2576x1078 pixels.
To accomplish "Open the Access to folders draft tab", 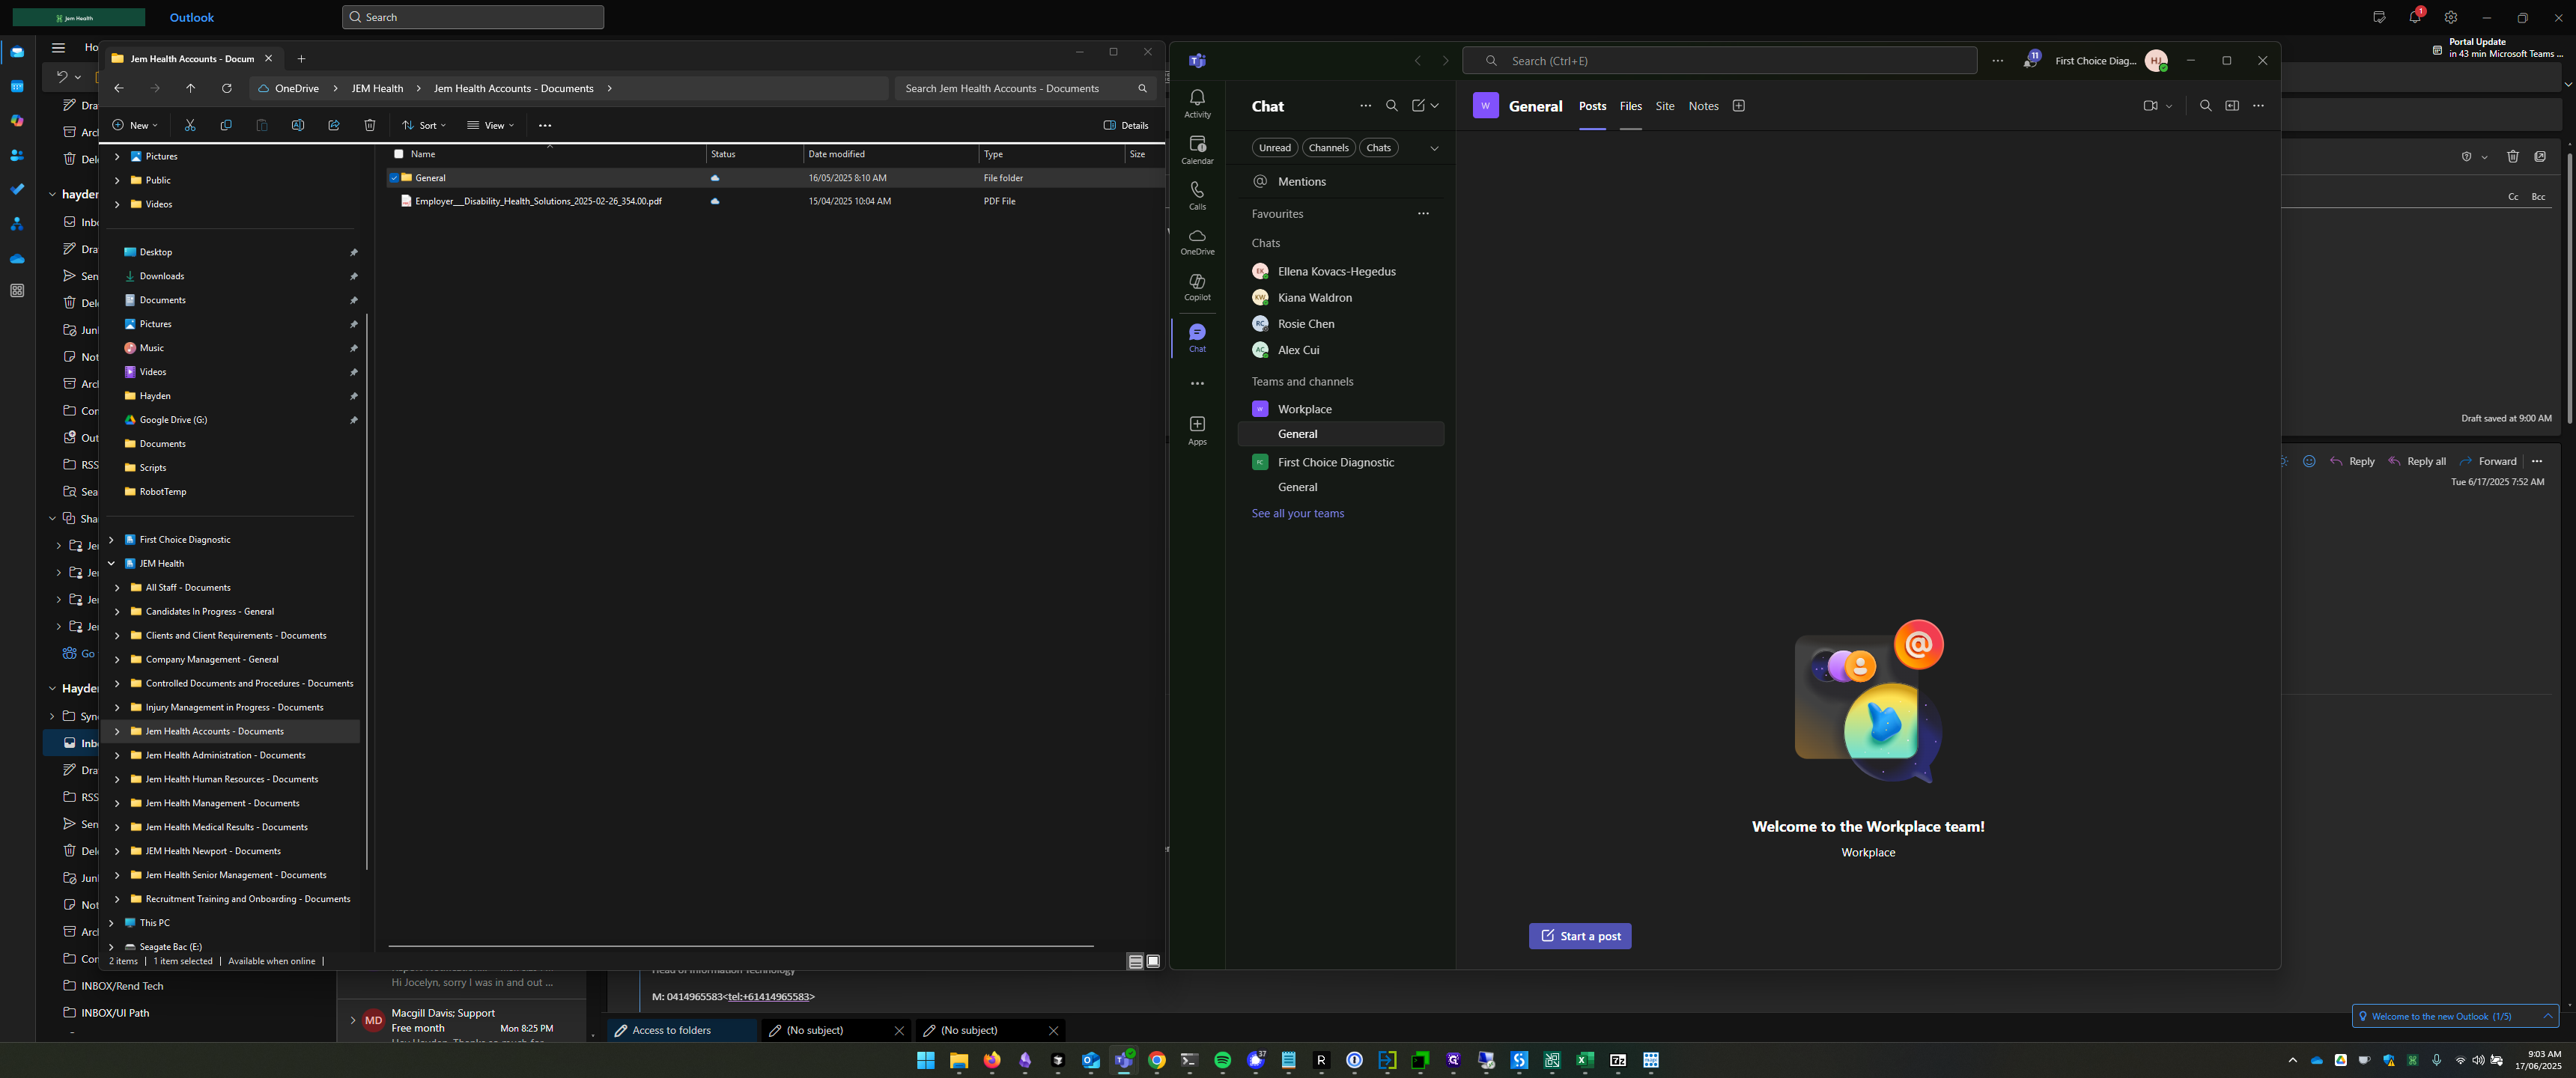I will click(x=682, y=1030).
